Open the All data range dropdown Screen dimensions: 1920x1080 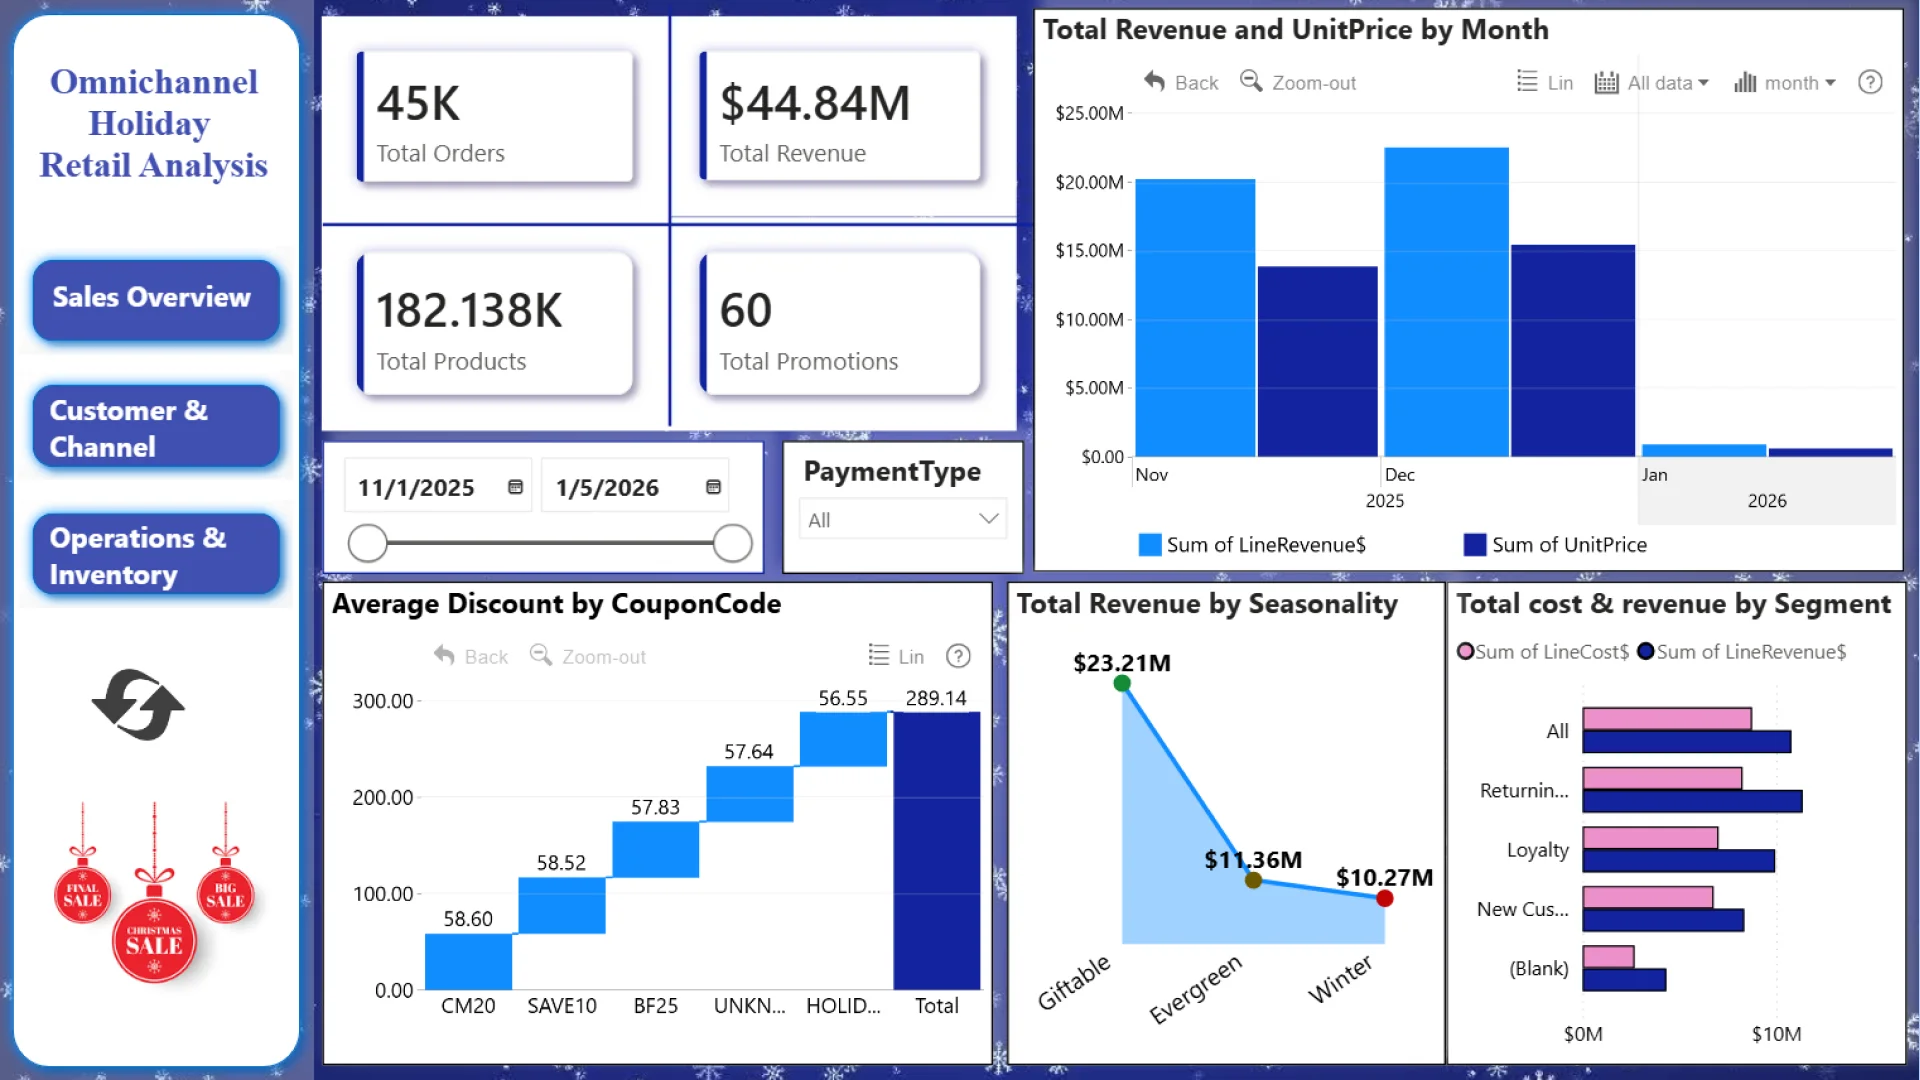click(x=1651, y=82)
